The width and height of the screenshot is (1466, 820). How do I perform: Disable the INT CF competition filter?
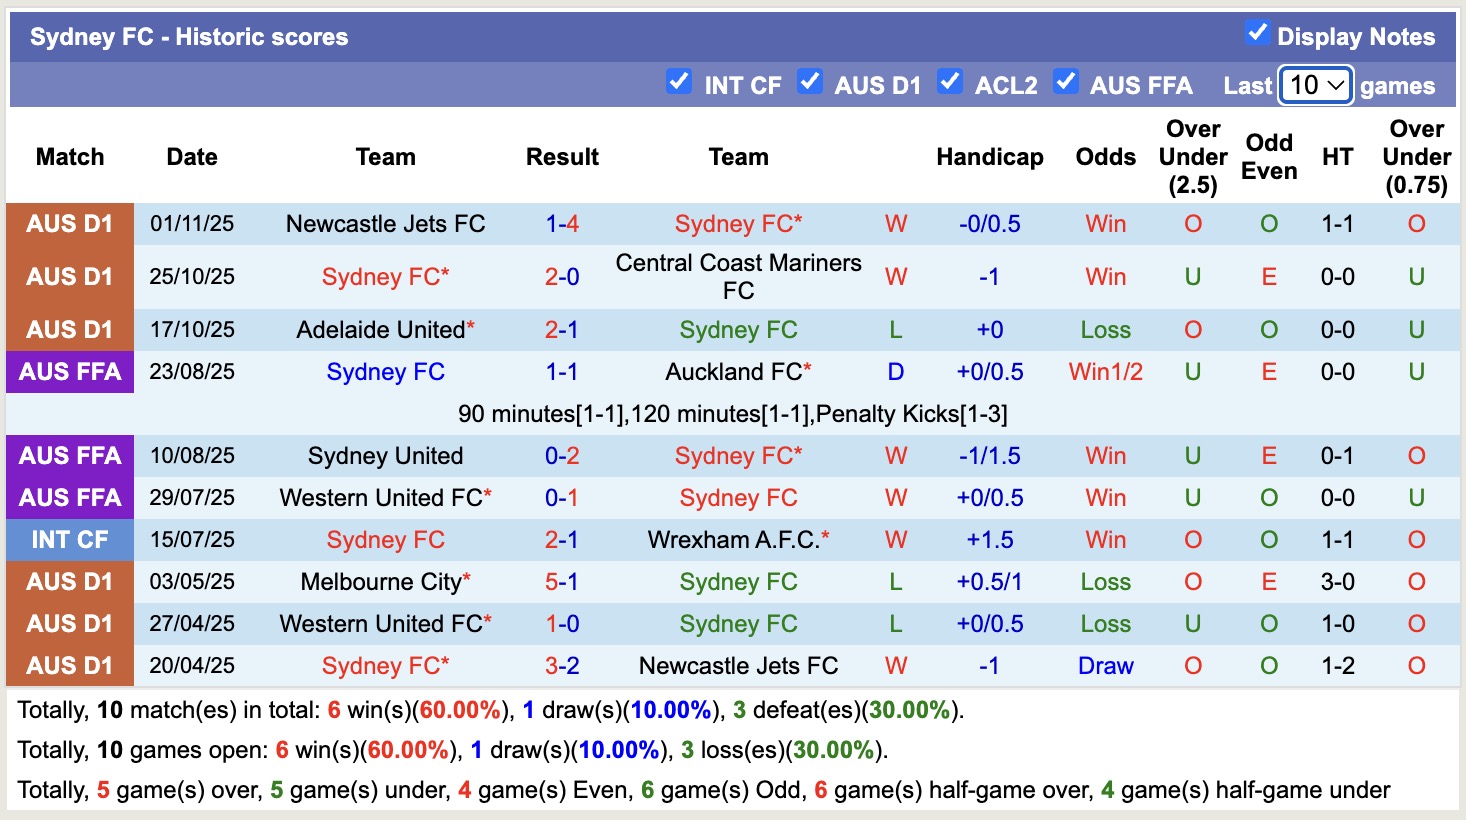(678, 81)
